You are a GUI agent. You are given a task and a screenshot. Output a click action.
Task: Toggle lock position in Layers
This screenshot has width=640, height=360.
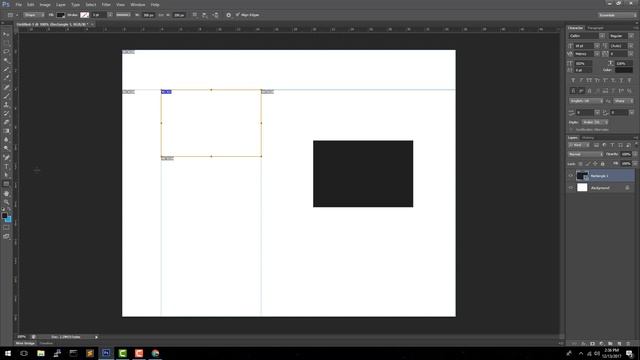tap(595, 164)
